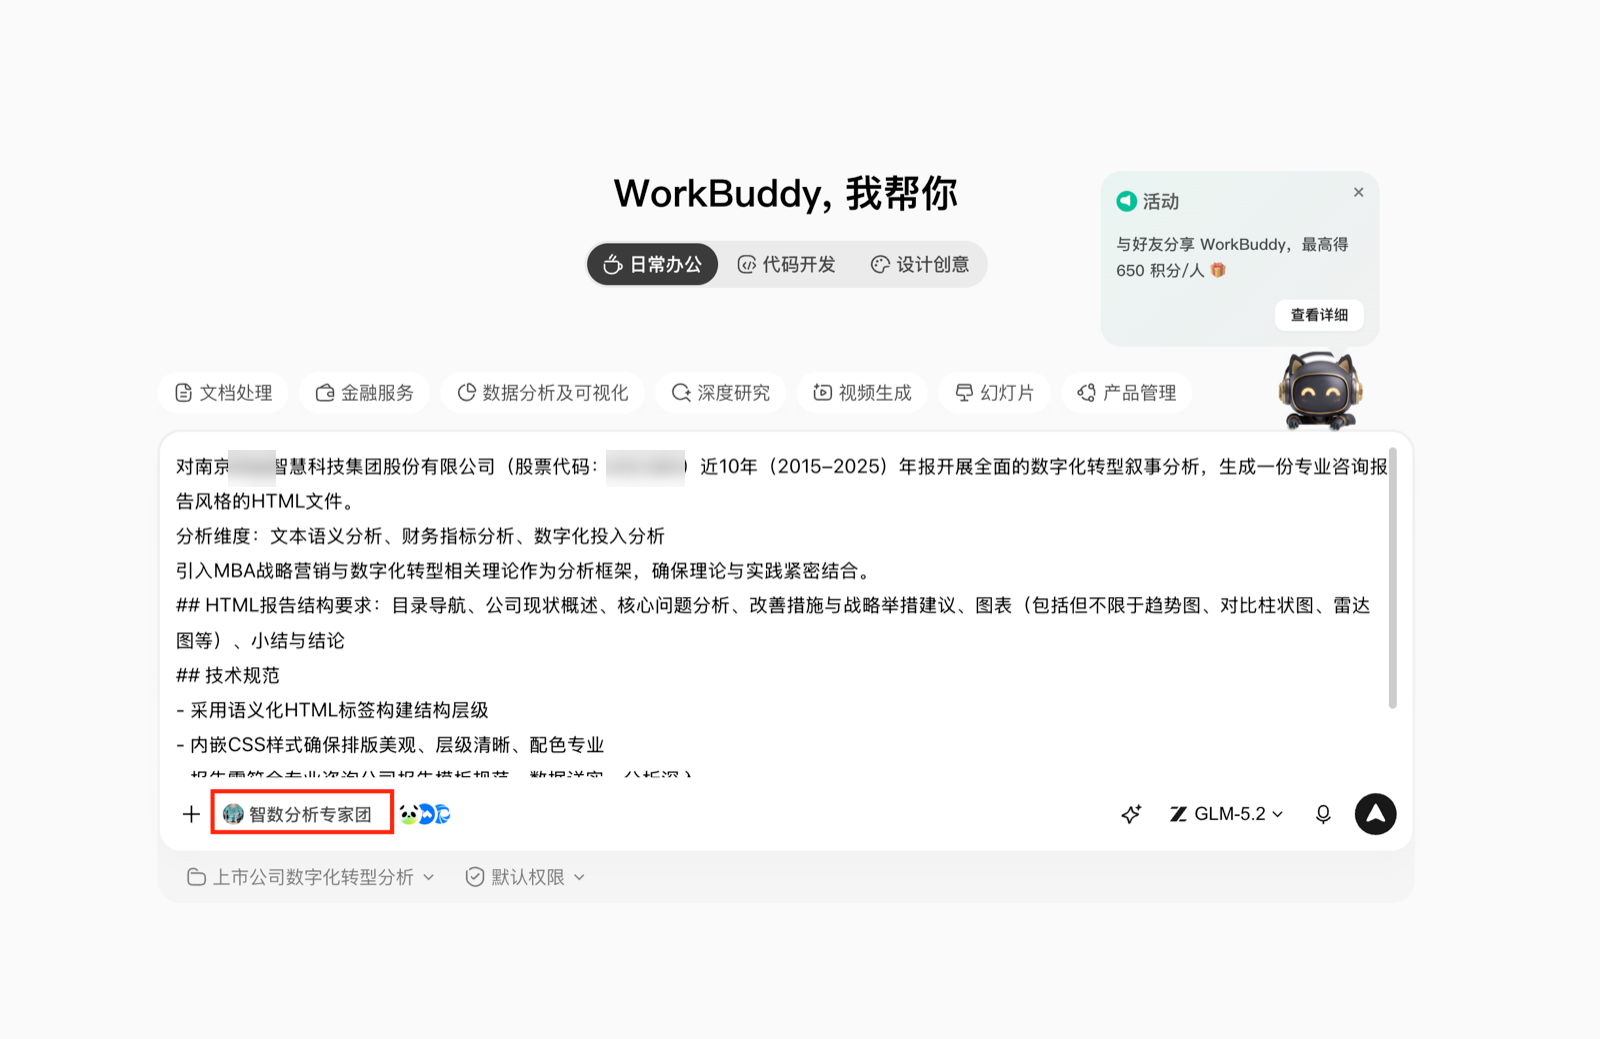Choose the 产品管理 category chip
Image resolution: width=1600 pixels, height=1039 pixels.
coord(1126,393)
